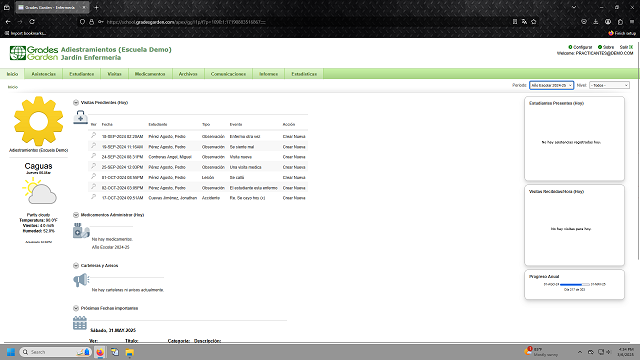View the Cuevas Jiménez, Jonathan visit magnifier
Image resolution: width=640 pixels, height=360 pixels.
[x=93, y=197]
